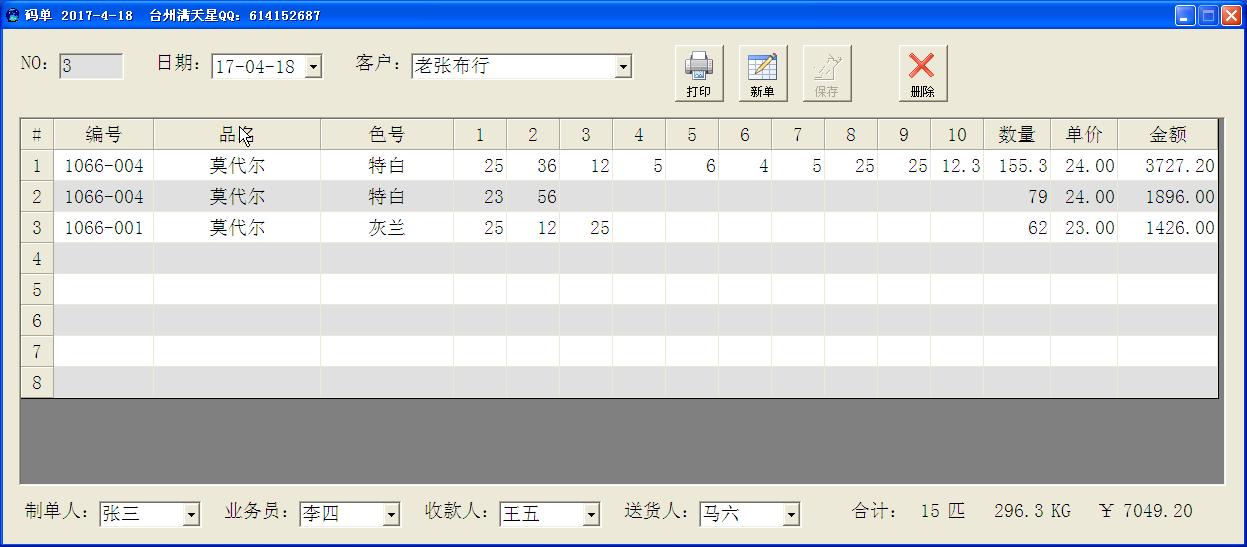Close the 码单 window

pos(1230,15)
